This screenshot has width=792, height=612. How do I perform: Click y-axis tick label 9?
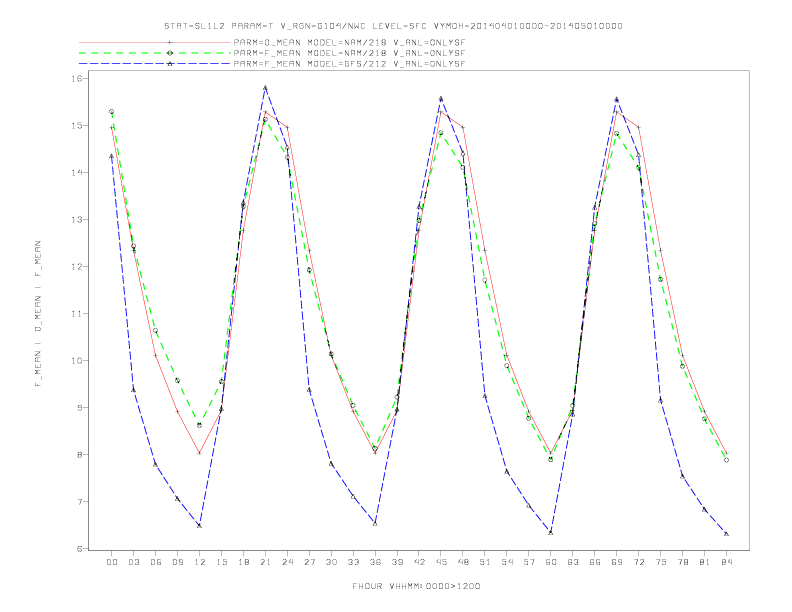click(80, 407)
